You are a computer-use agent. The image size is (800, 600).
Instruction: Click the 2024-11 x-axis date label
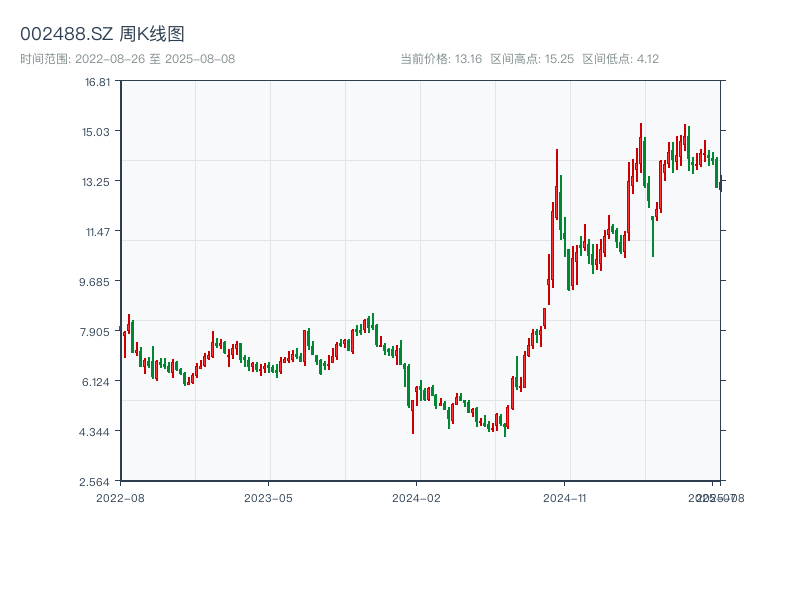(x=565, y=497)
